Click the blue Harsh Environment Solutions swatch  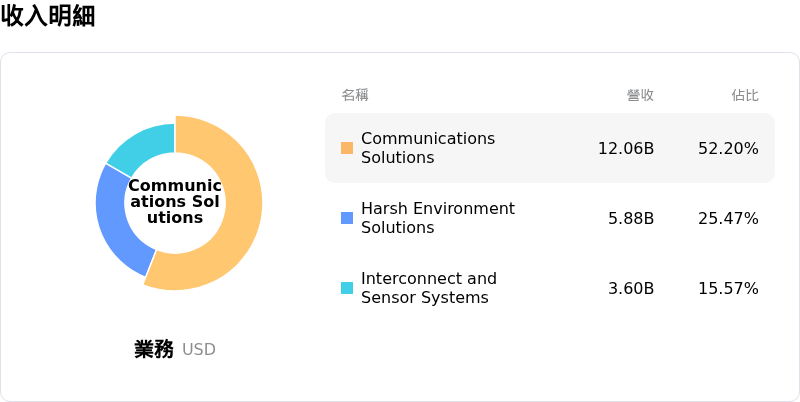[x=347, y=218]
